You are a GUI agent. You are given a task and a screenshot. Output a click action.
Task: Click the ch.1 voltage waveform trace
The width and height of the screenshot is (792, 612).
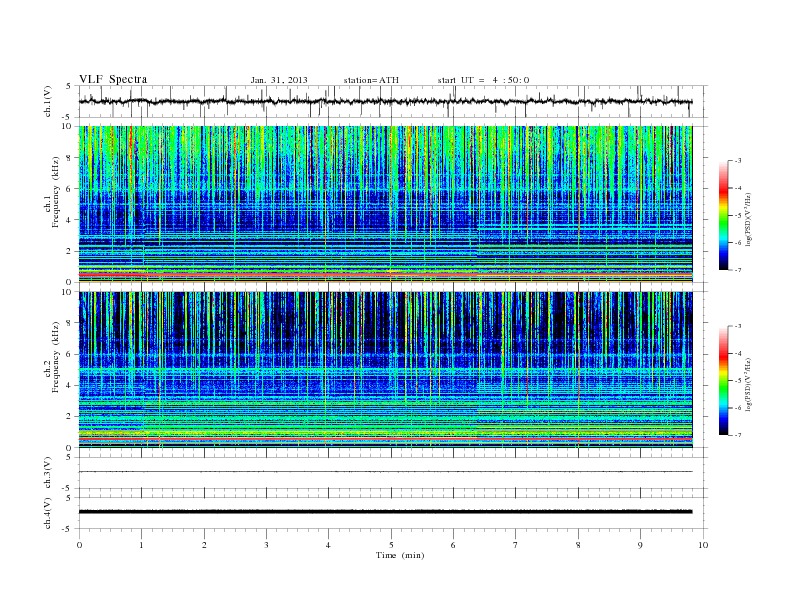tap(385, 101)
